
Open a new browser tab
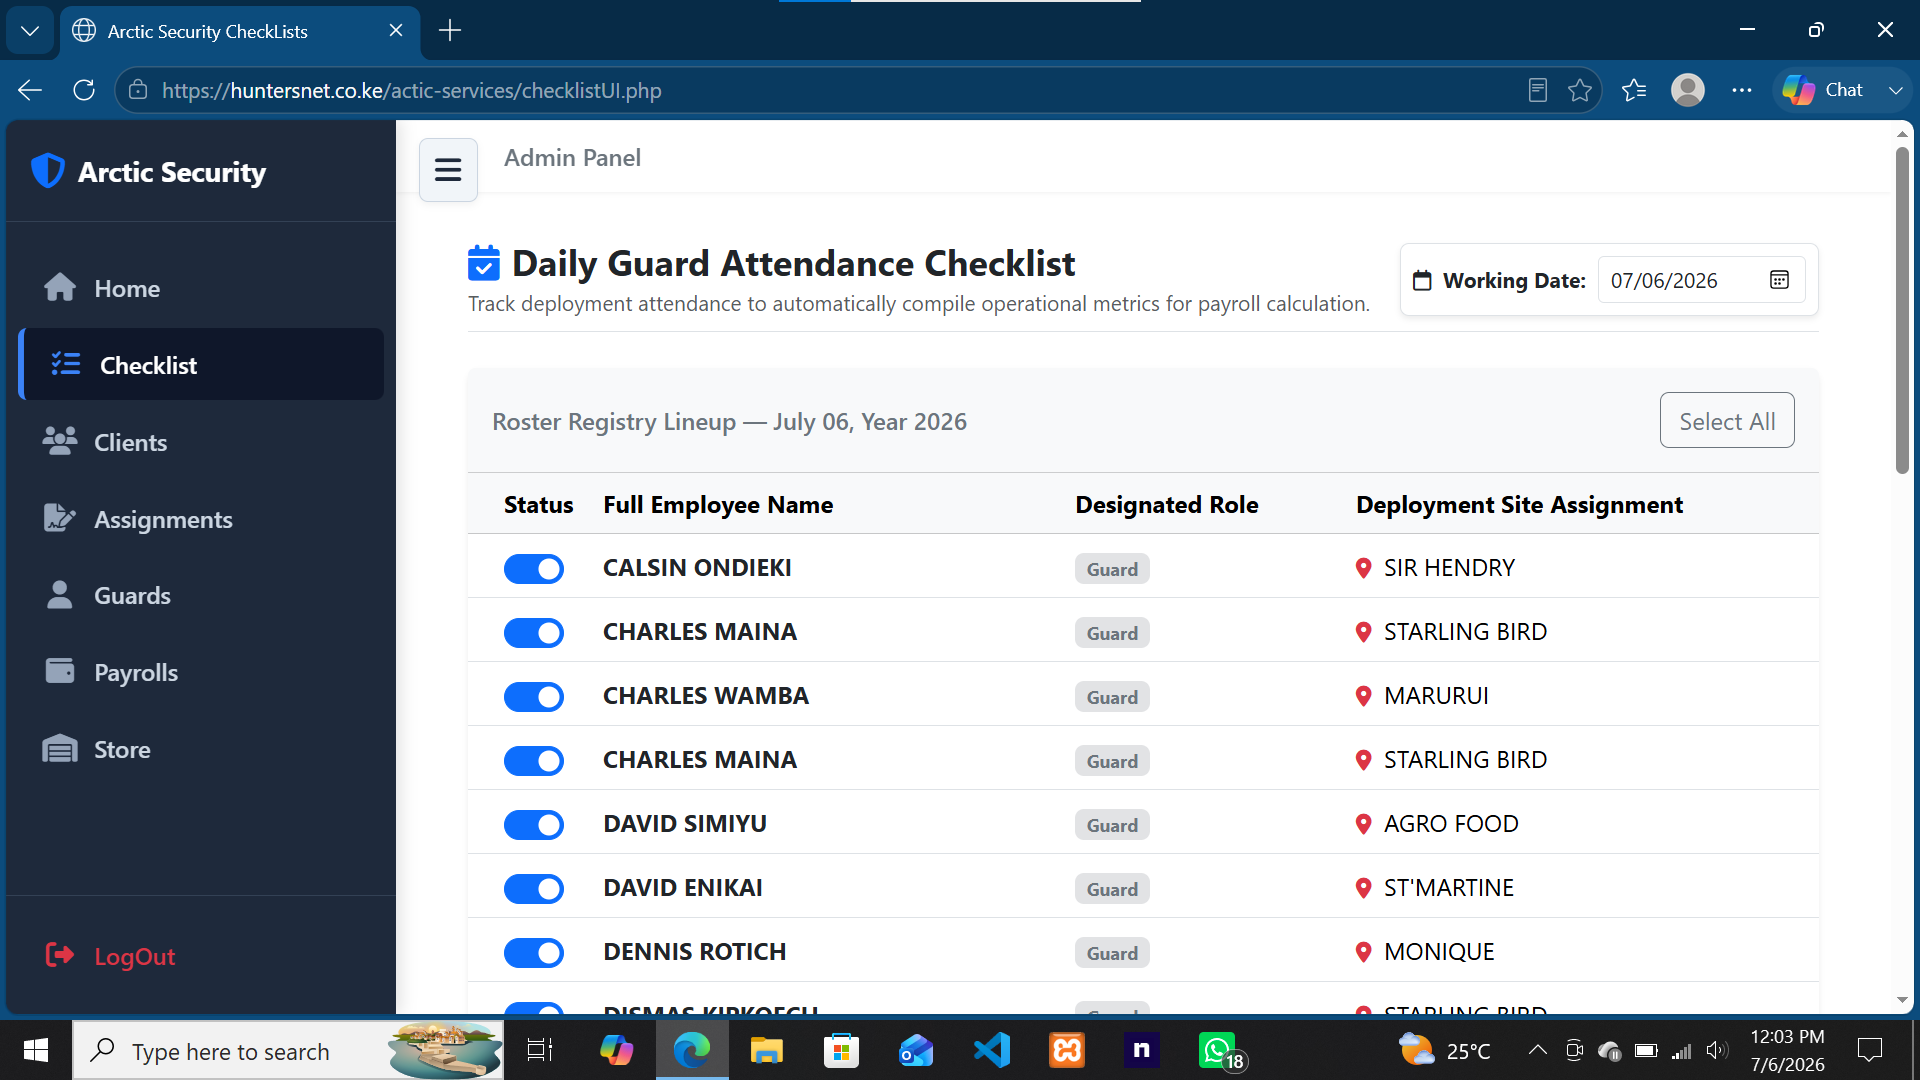[450, 31]
